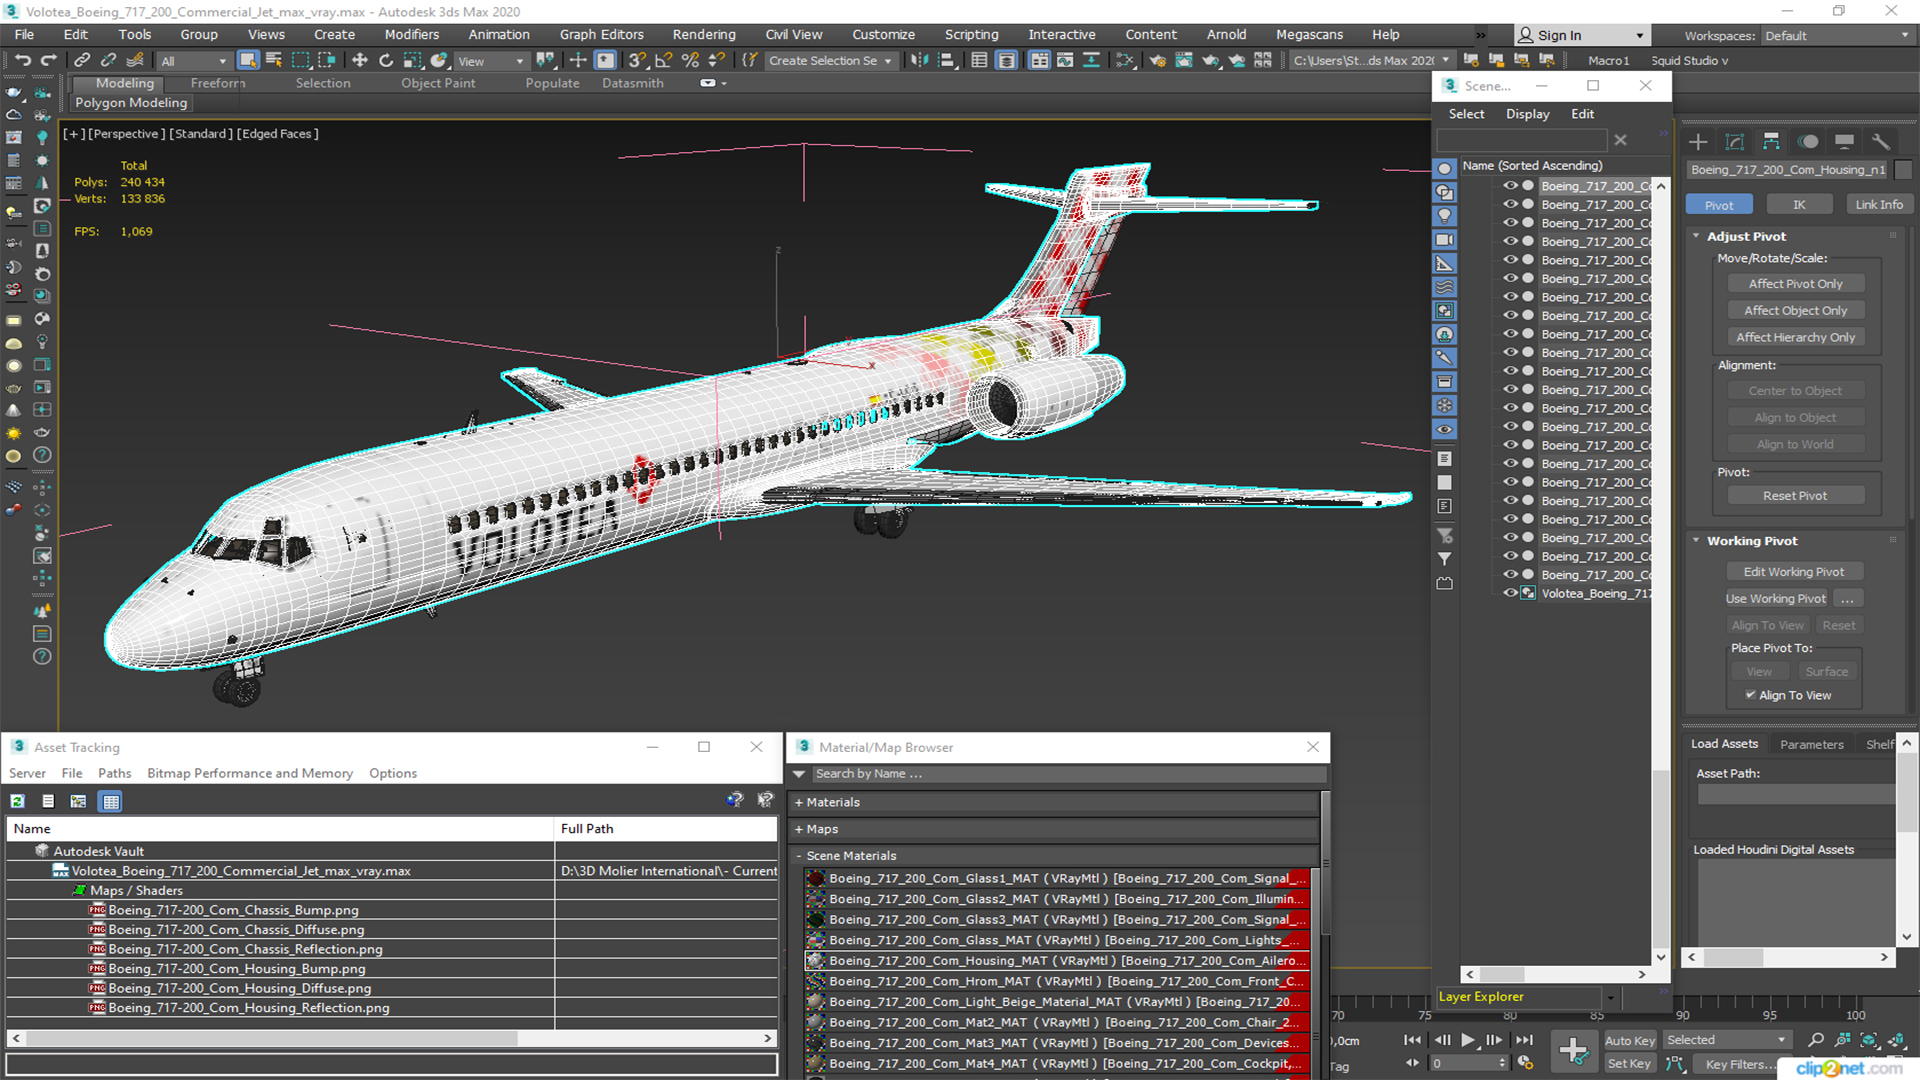1920x1080 pixels.
Task: Open Create Selection Set dropdown
Action: (x=830, y=61)
